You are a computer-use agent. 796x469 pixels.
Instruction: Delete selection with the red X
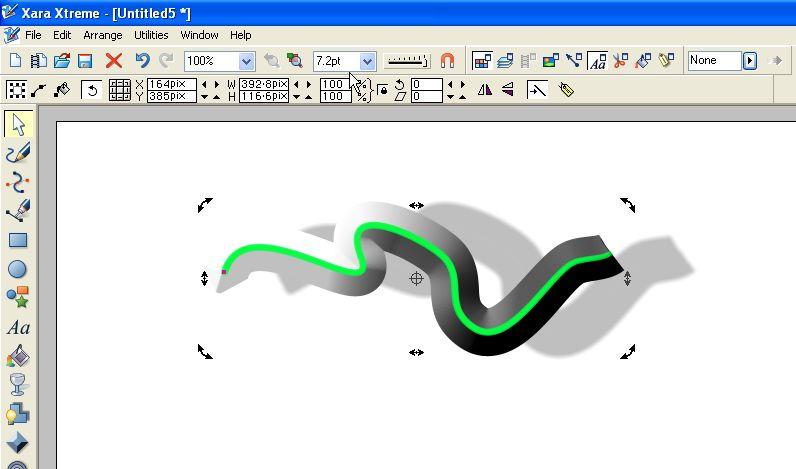[x=114, y=61]
